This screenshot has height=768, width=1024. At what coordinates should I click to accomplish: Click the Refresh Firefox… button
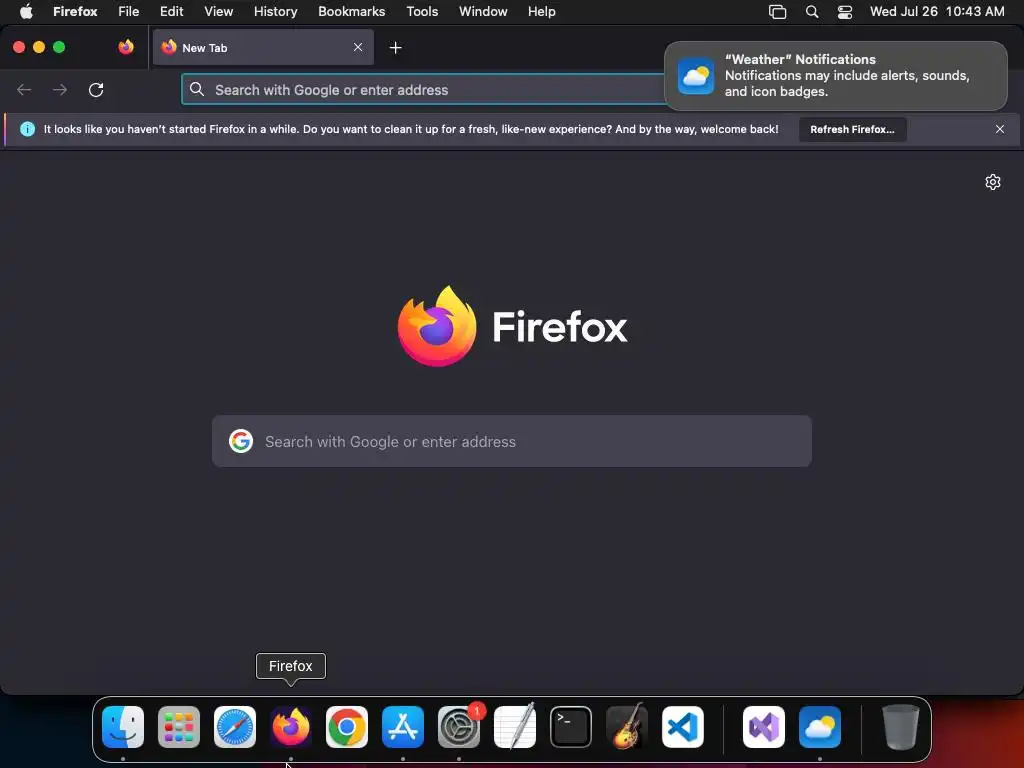pos(852,129)
